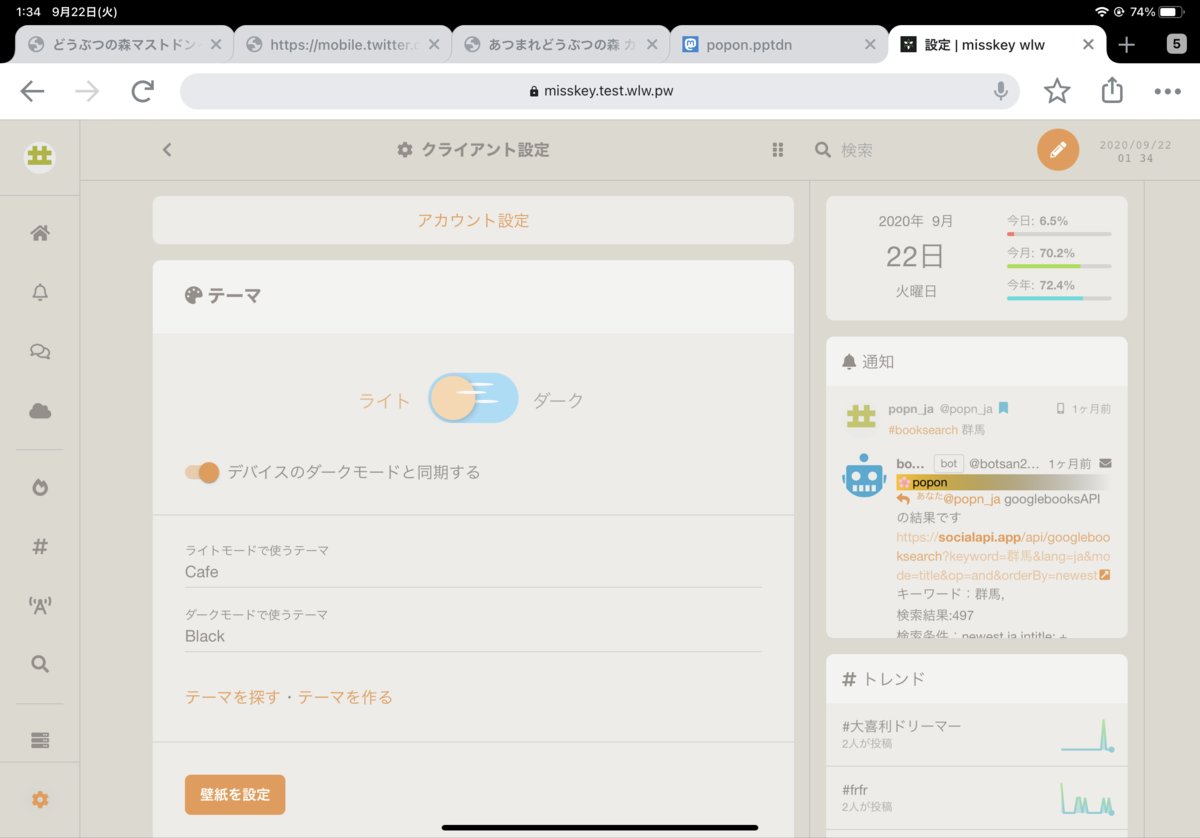
Task: Click browser back arrow
Action: (x=33, y=92)
